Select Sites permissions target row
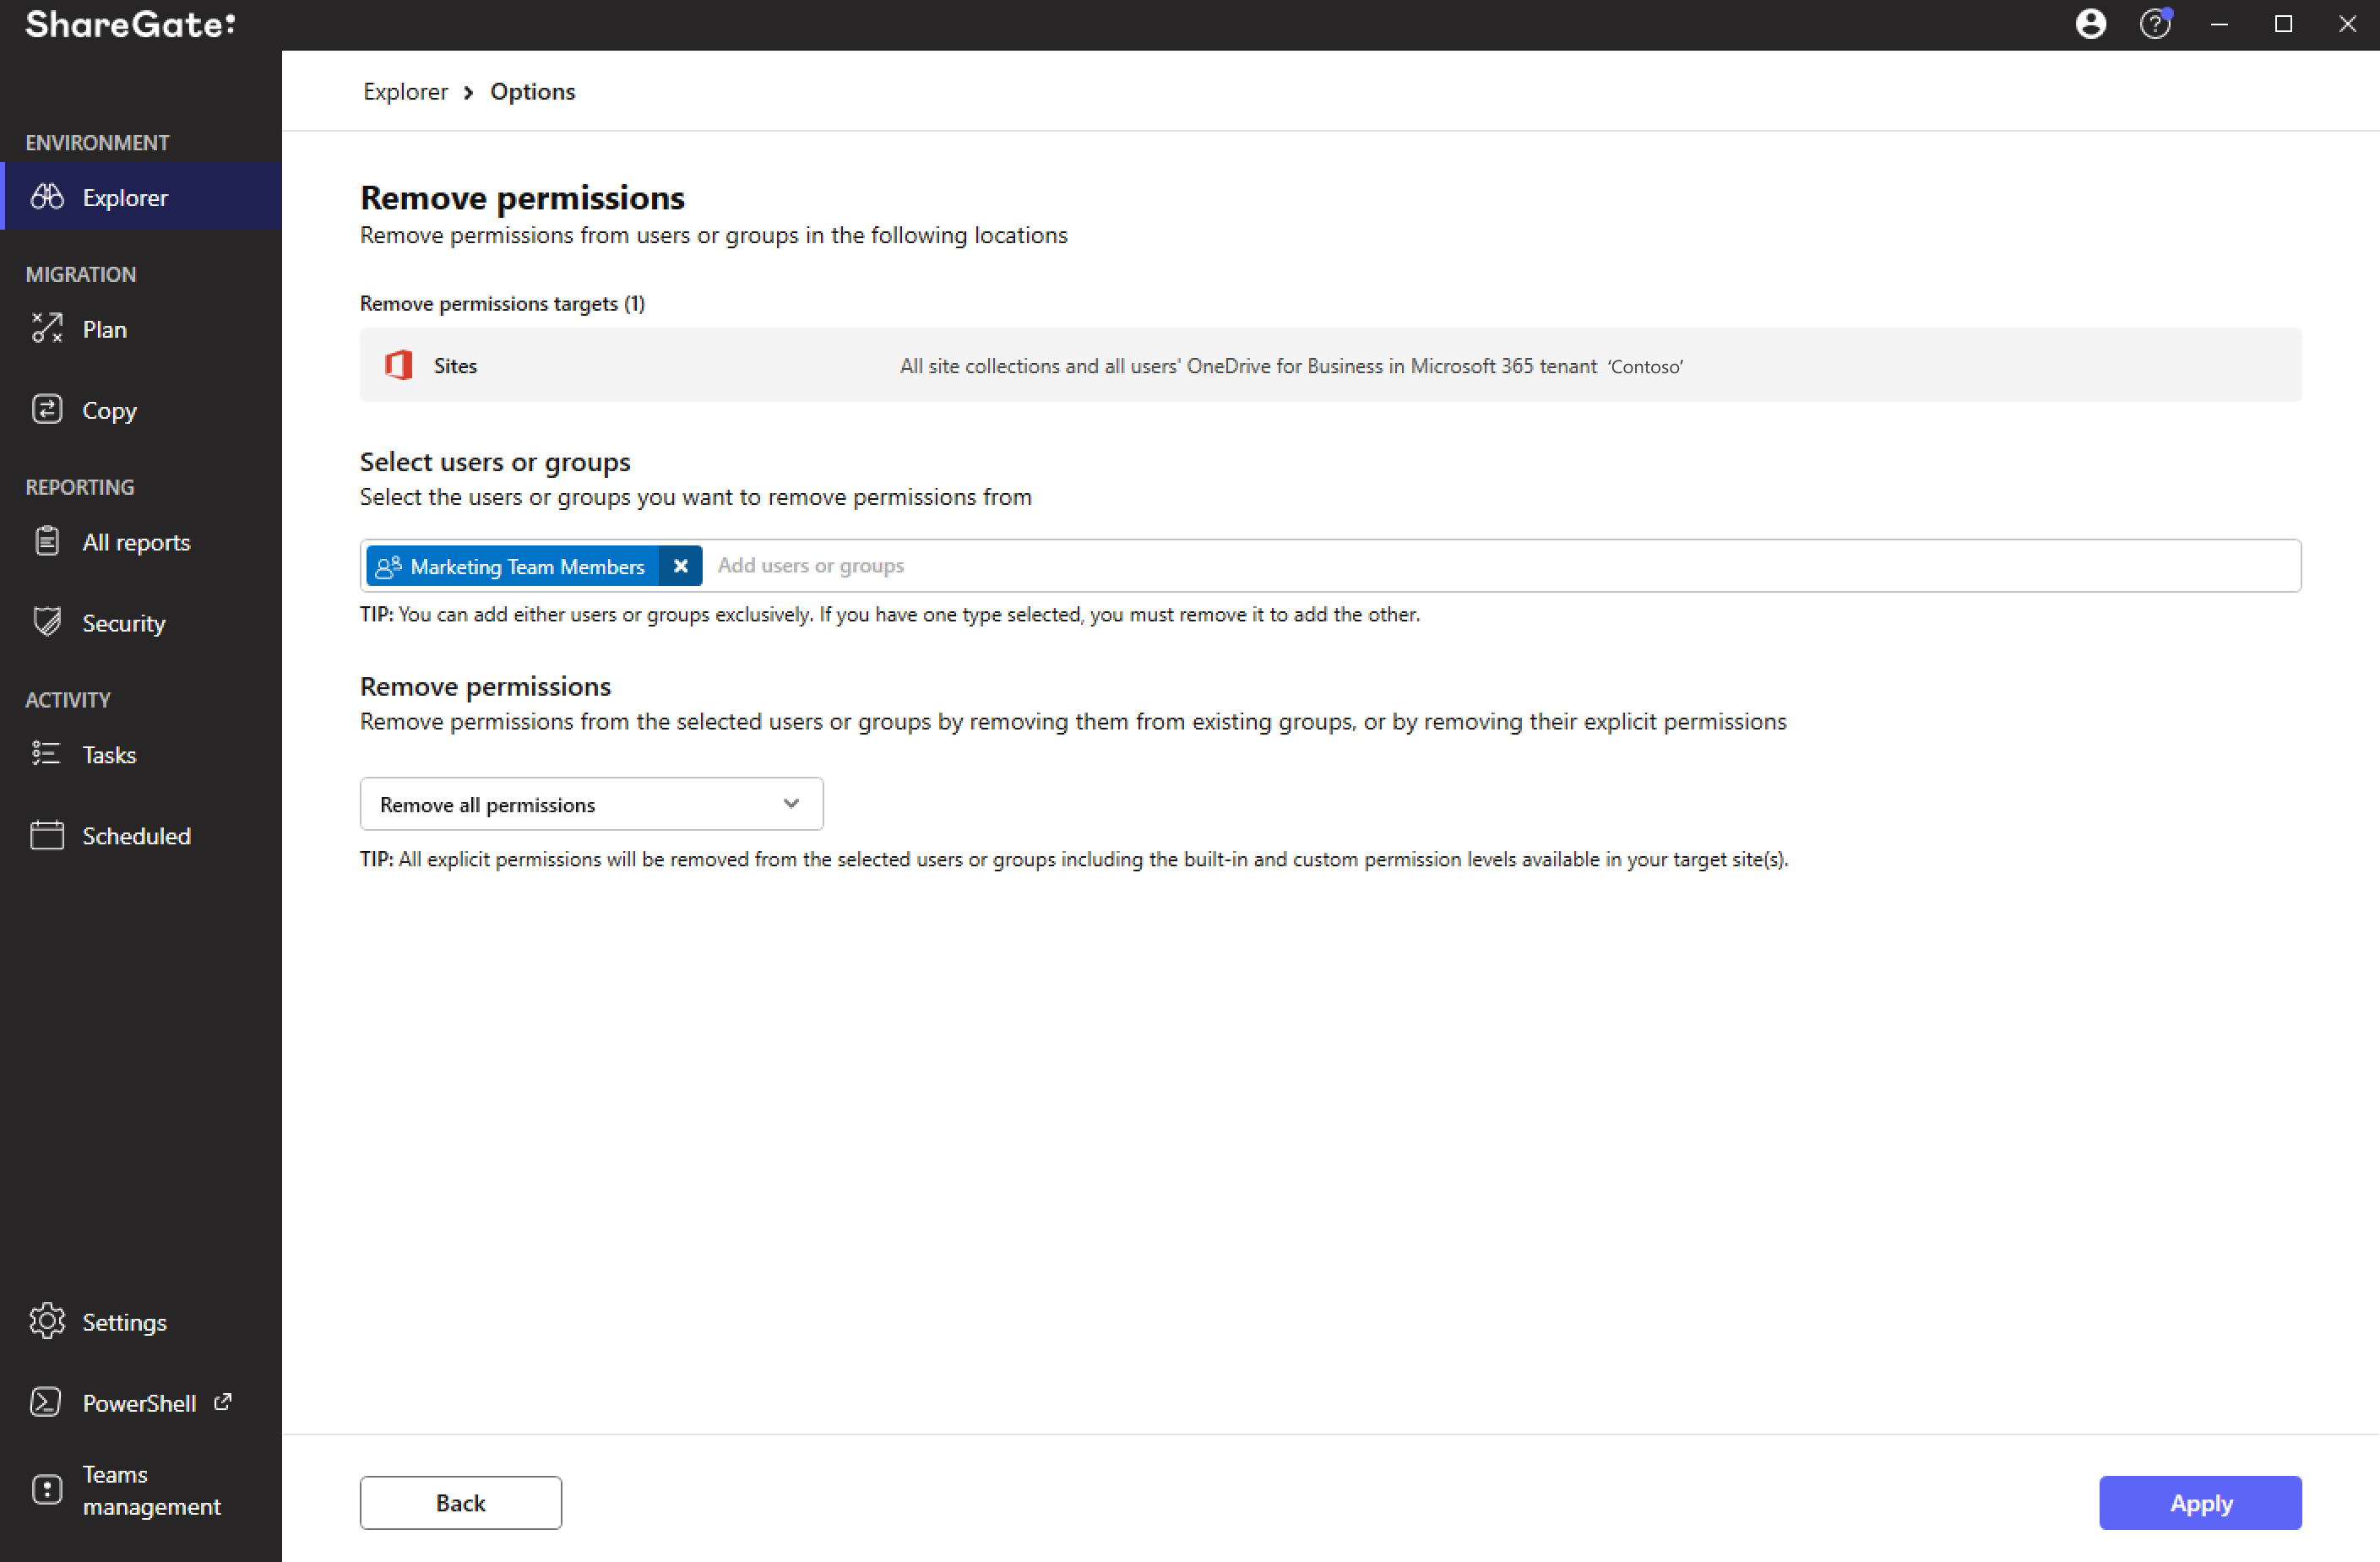The height and width of the screenshot is (1562, 2380). coord(1330,365)
